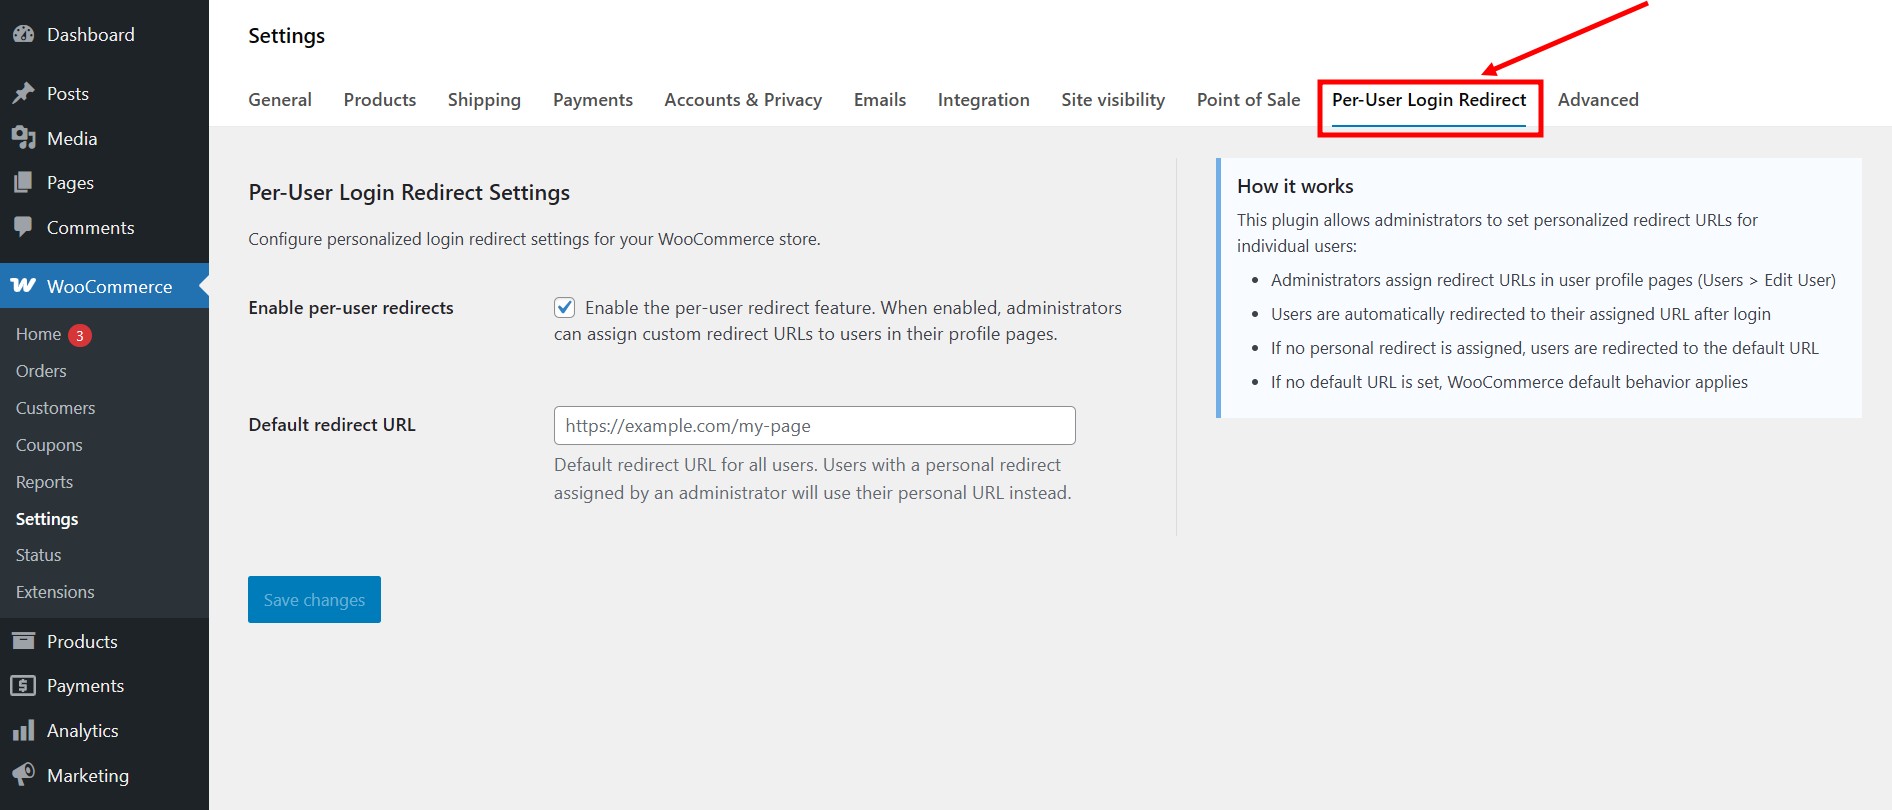Click the Pages icon in sidebar
This screenshot has height=810, width=1892.
(x=23, y=183)
